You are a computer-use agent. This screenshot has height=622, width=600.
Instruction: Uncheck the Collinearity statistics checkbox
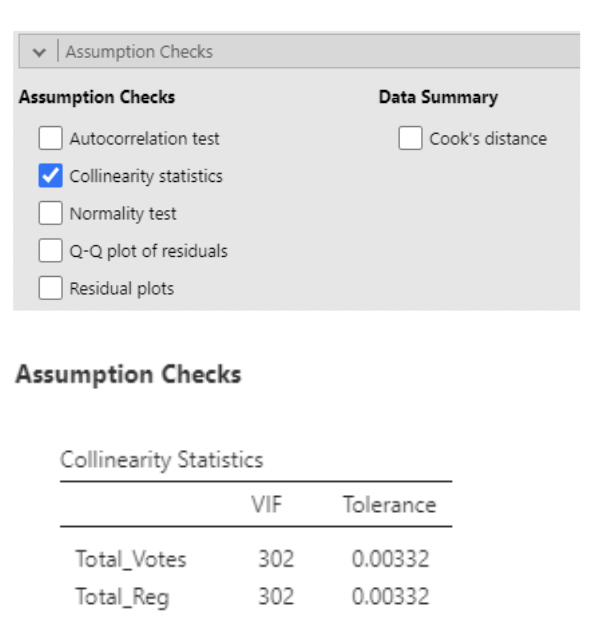(x=50, y=176)
